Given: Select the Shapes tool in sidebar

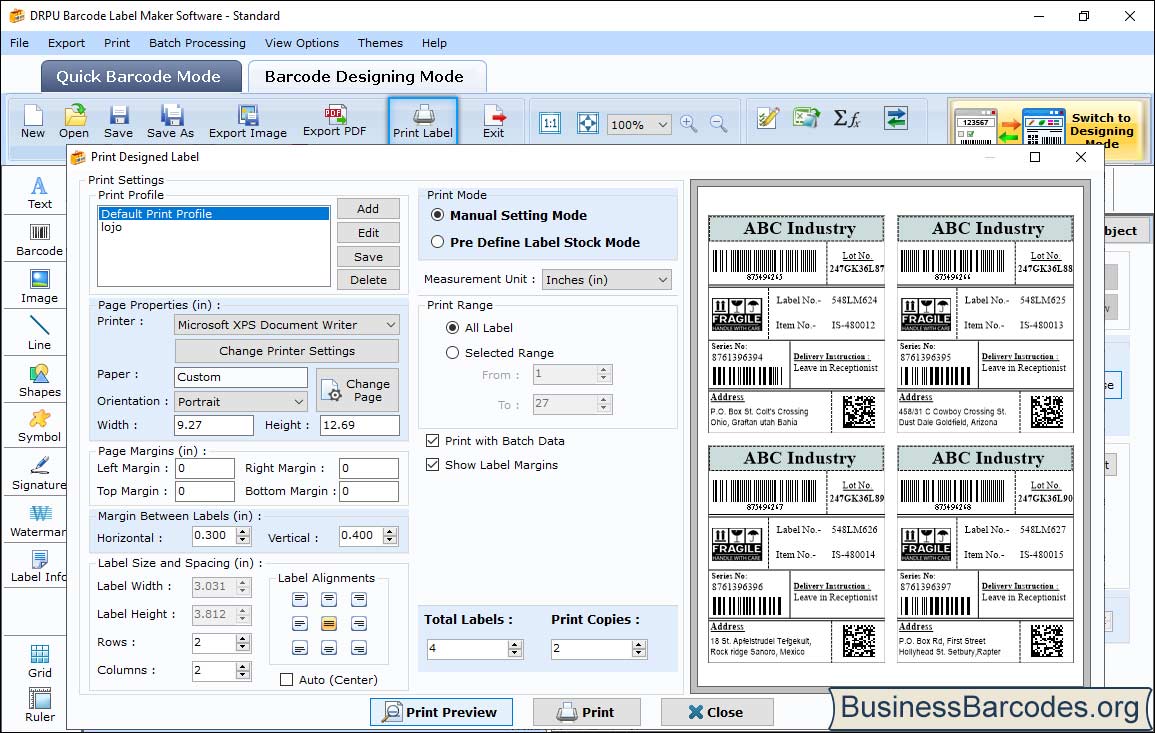Looking at the screenshot, I should pyautogui.click(x=39, y=381).
